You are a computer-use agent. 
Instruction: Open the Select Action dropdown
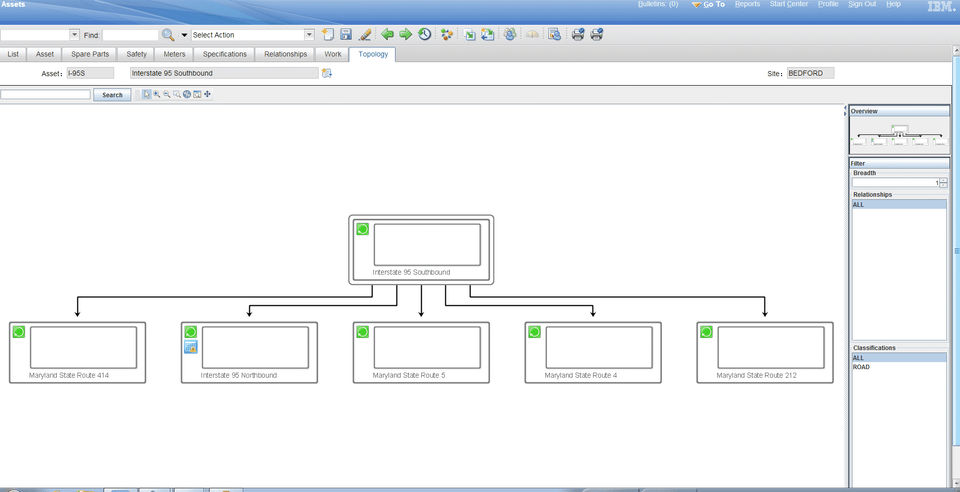pos(253,35)
